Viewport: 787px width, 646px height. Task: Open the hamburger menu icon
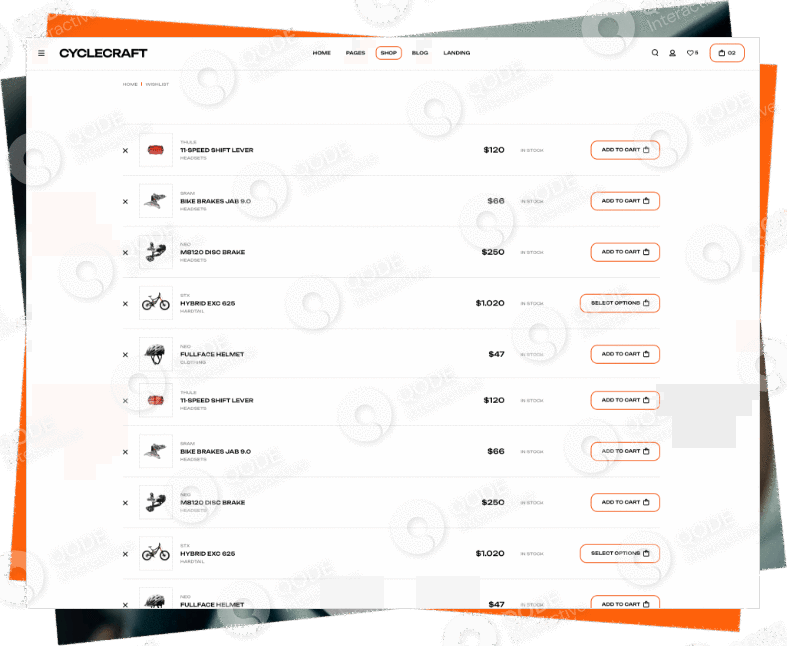(42, 53)
